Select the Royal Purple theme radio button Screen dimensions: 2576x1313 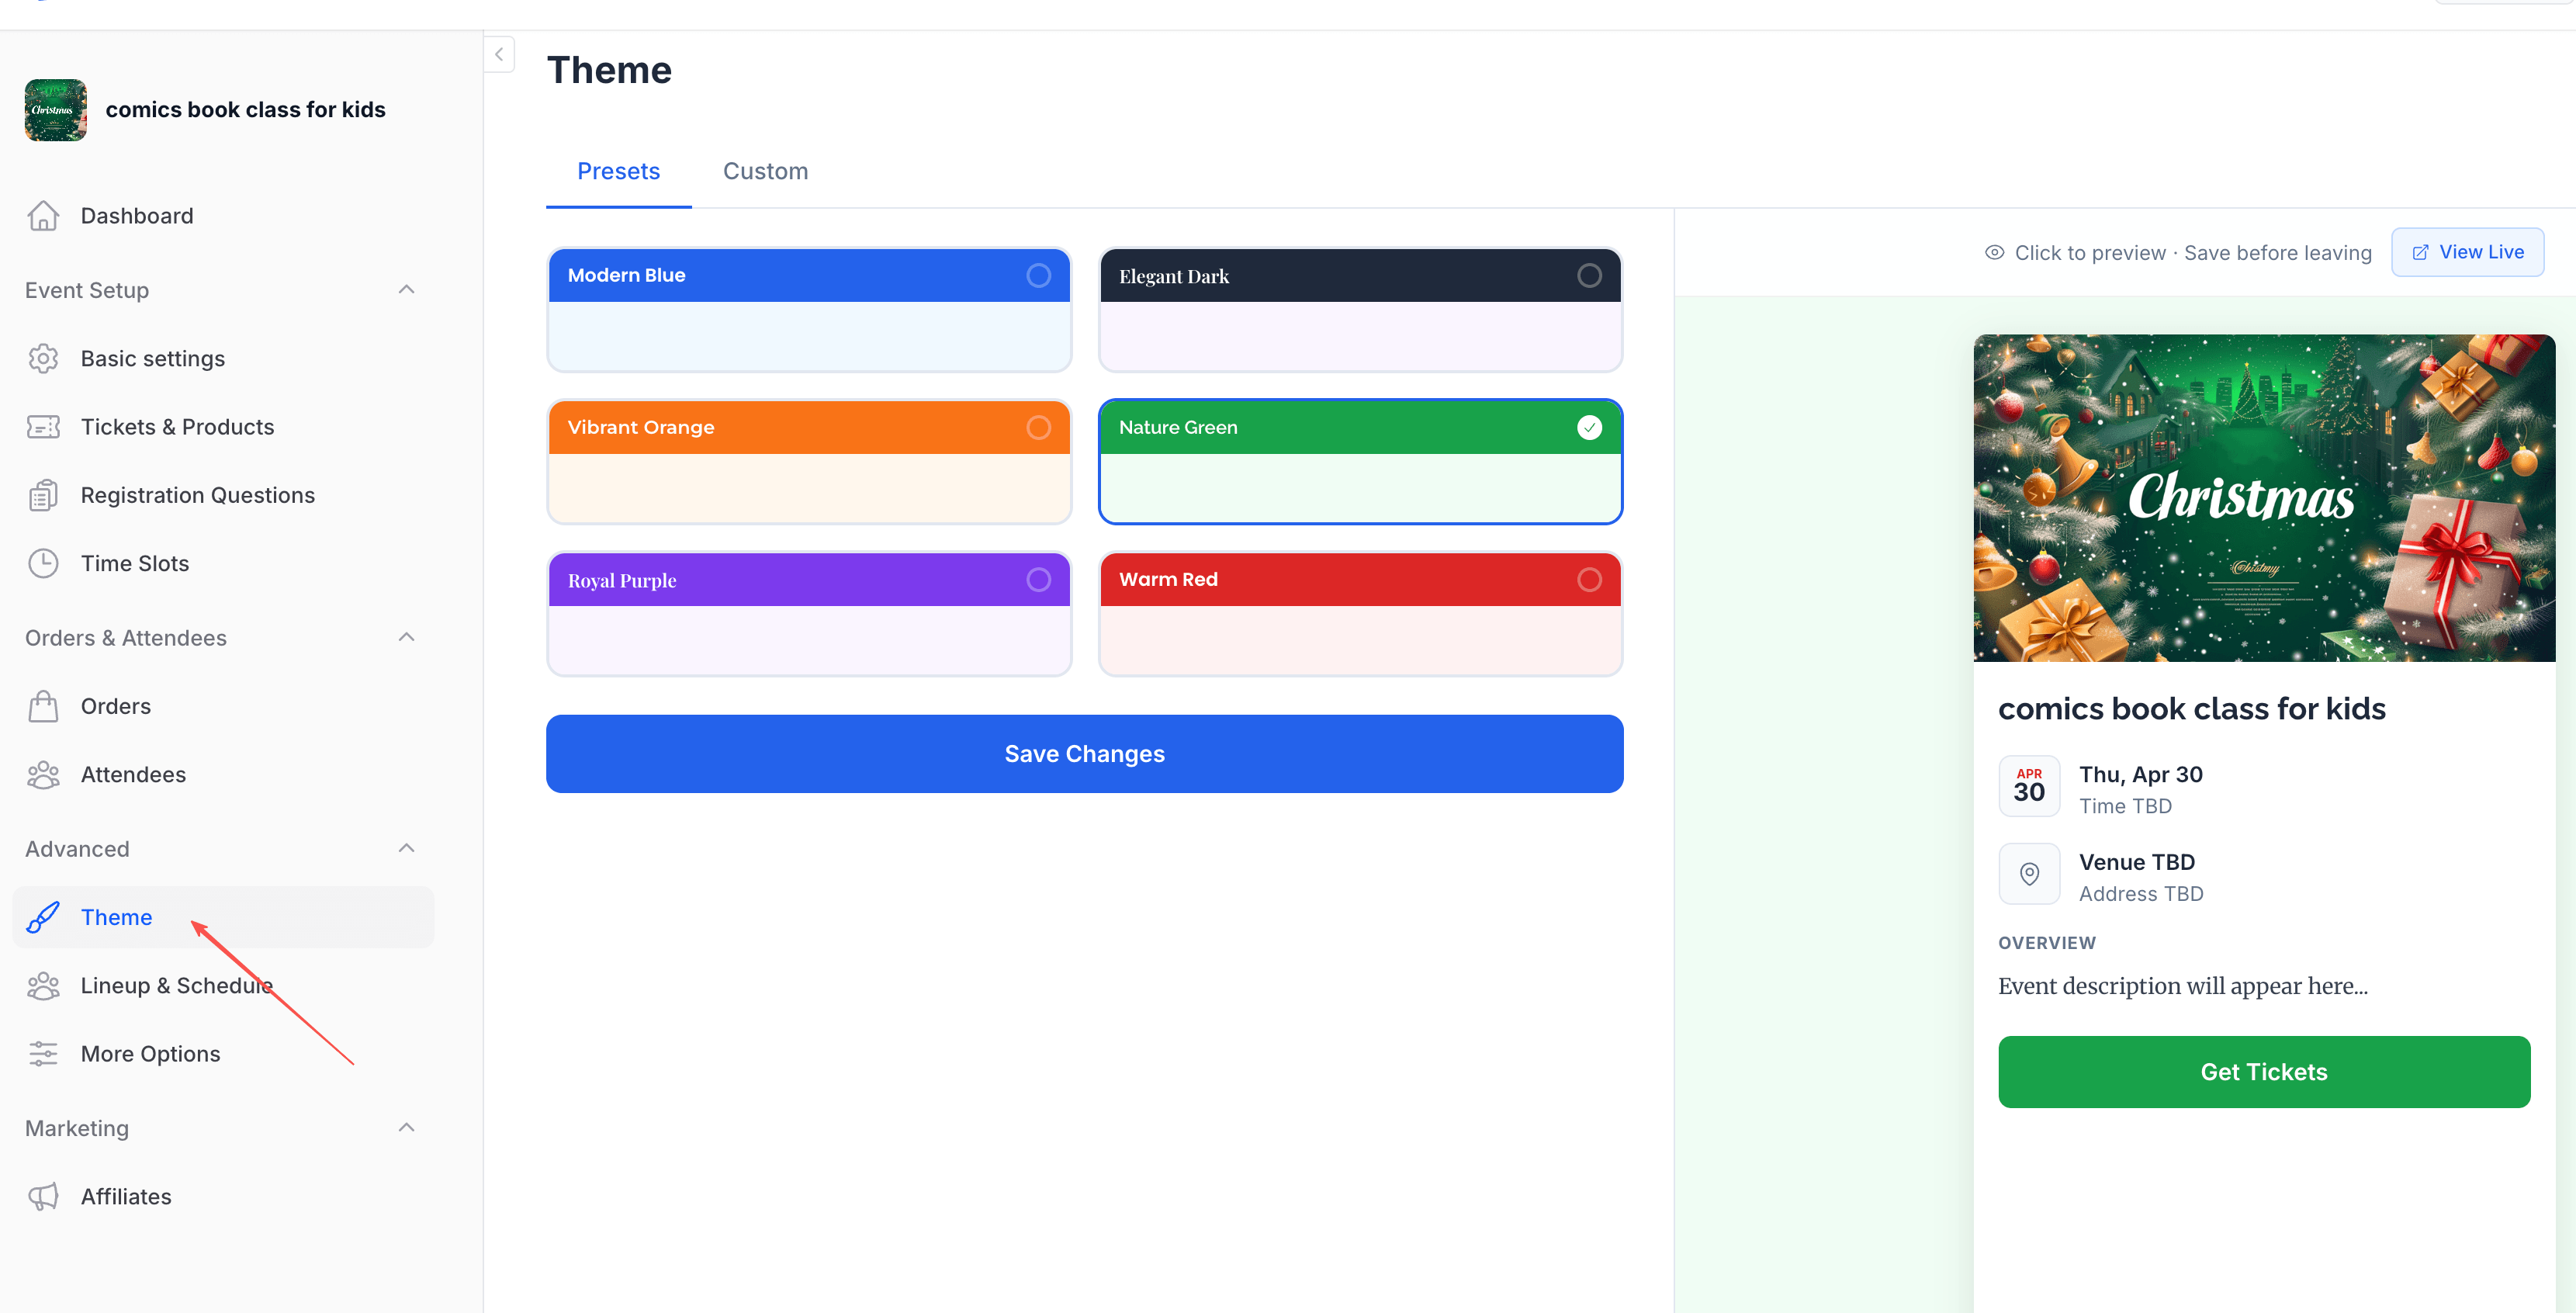click(1038, 579)
